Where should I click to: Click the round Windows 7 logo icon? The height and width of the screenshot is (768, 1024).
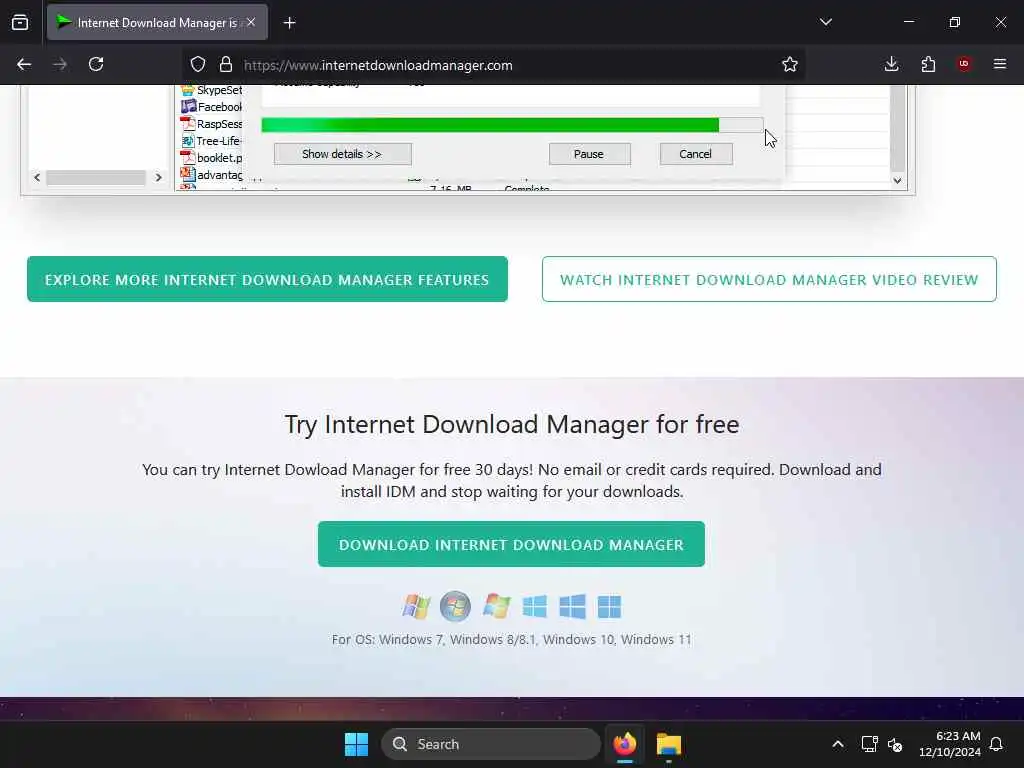click(455, 606)
